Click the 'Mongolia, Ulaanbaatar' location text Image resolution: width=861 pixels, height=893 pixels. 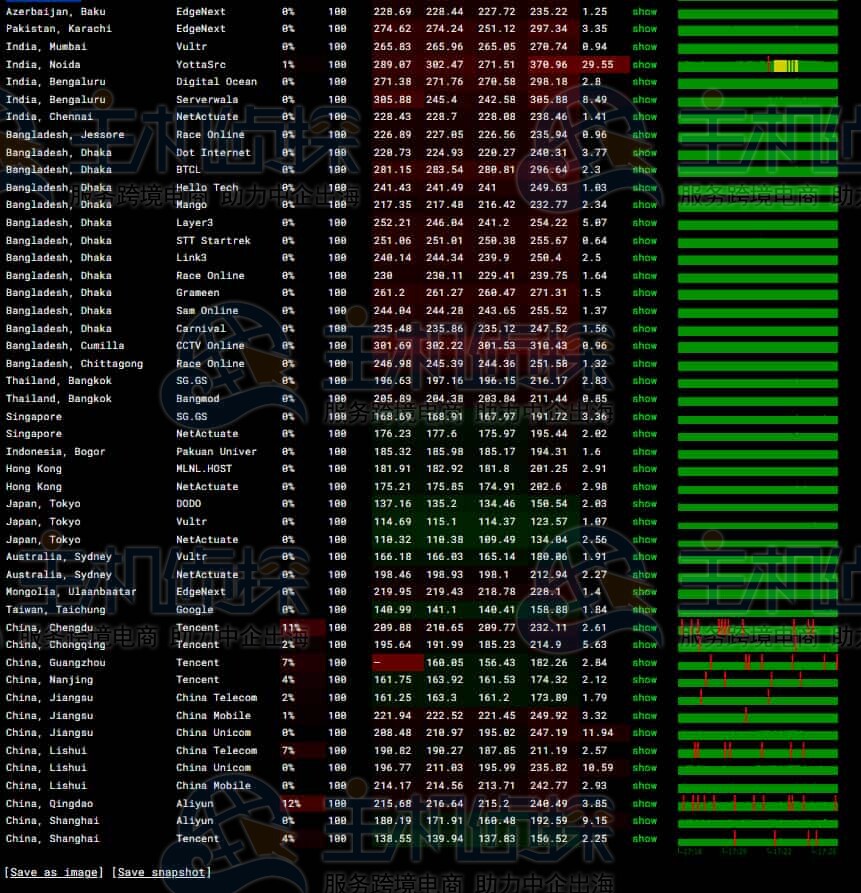click(71, 592)
